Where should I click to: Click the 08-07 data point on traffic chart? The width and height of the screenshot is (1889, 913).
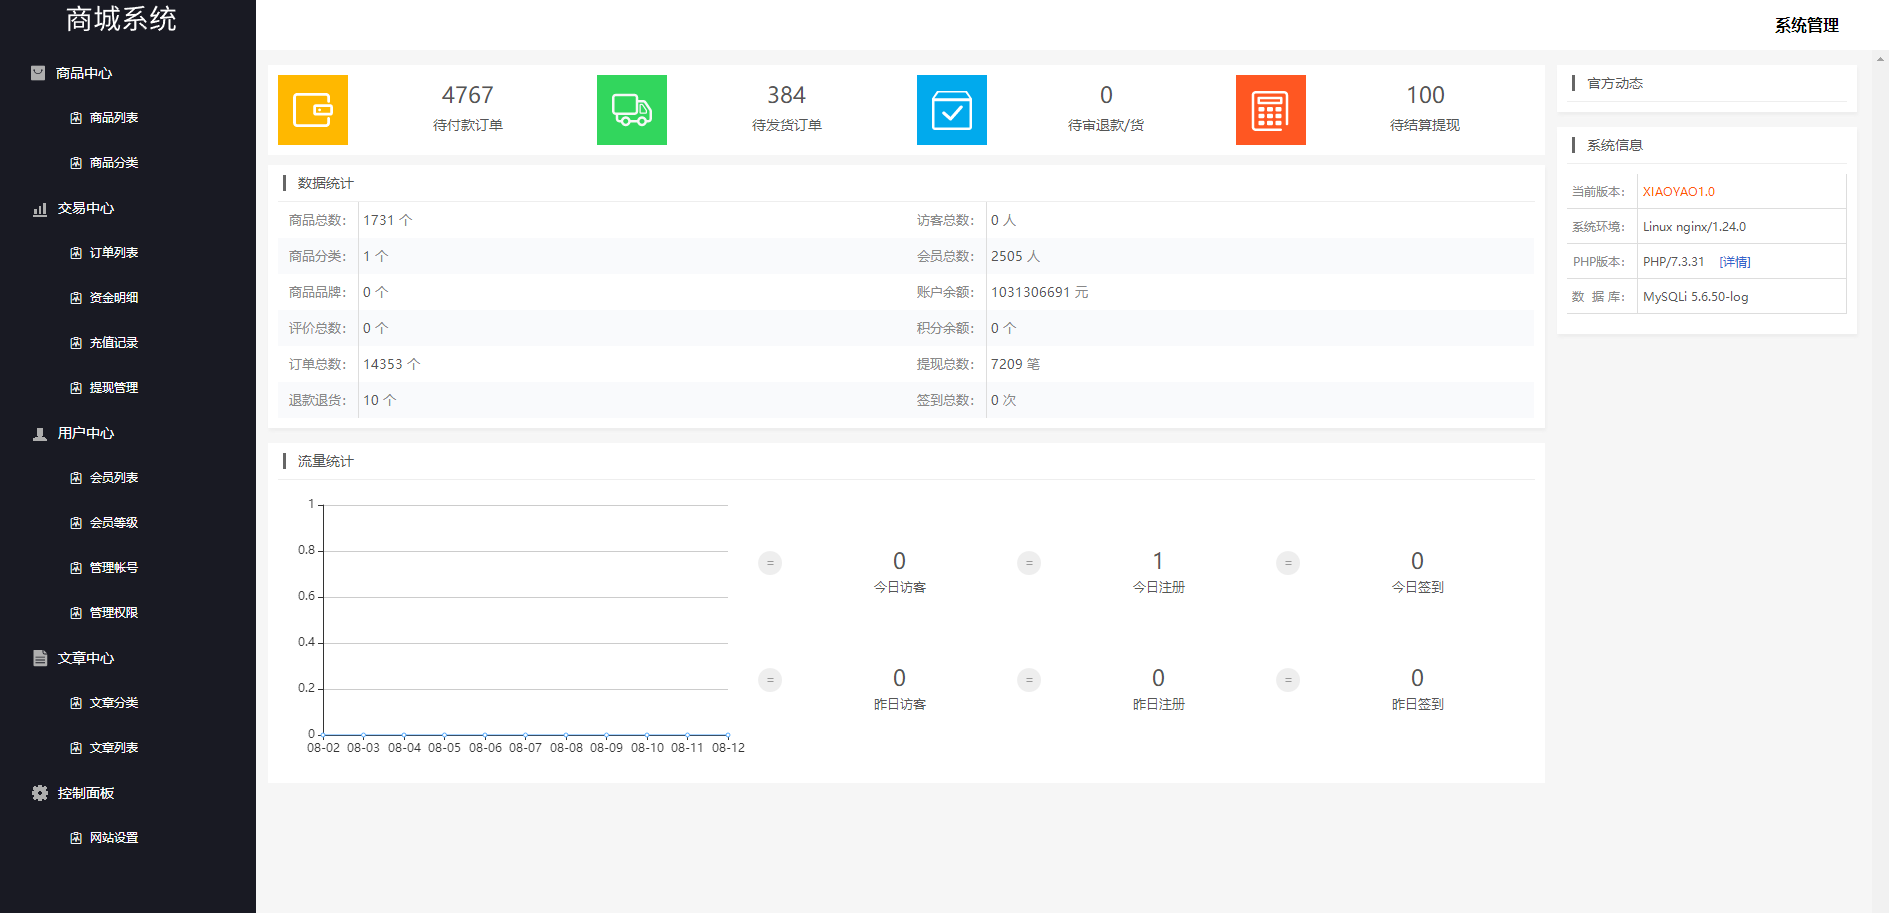coord(525,735)
